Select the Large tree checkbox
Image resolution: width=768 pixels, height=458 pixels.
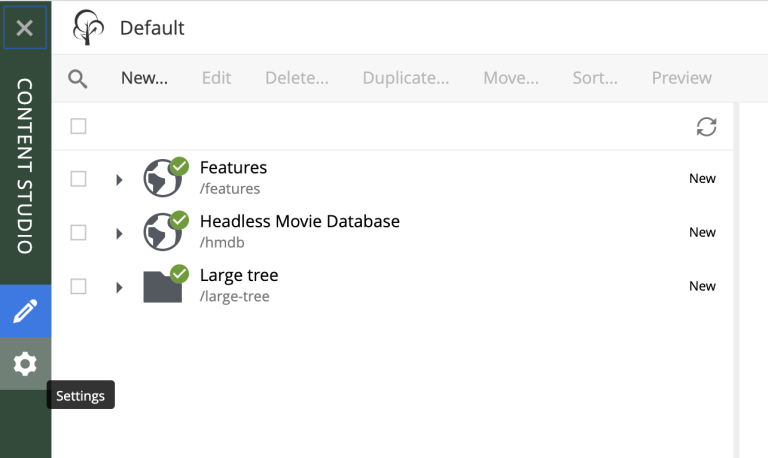click(x=79, y=287)
